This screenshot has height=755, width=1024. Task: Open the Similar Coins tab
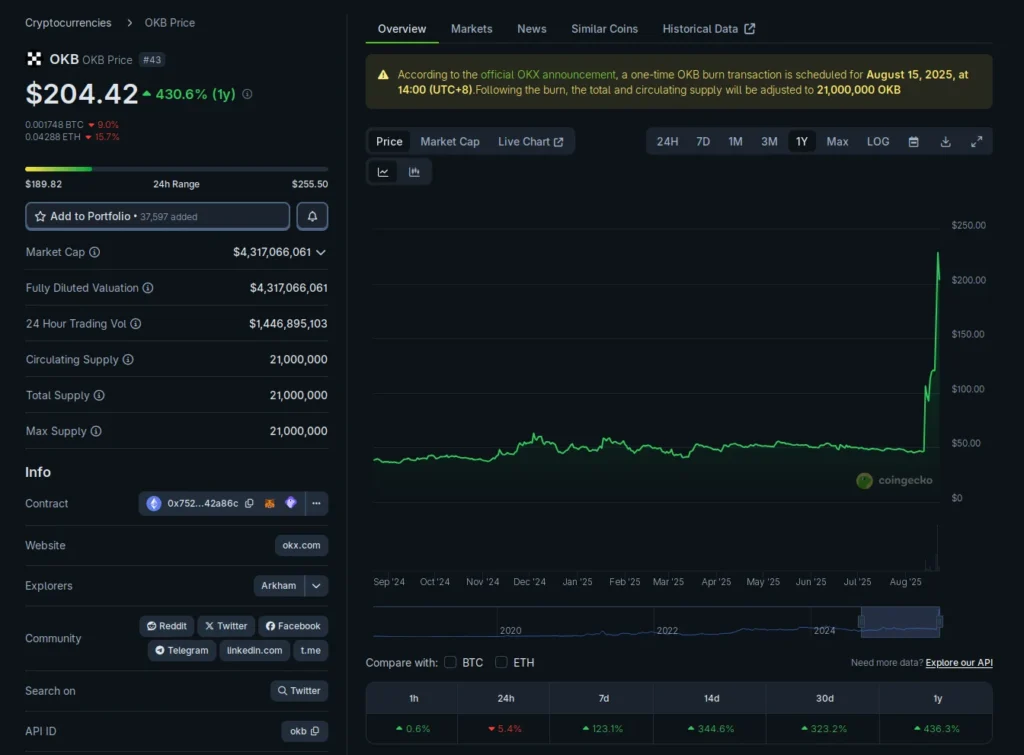[x=604, y=29]
